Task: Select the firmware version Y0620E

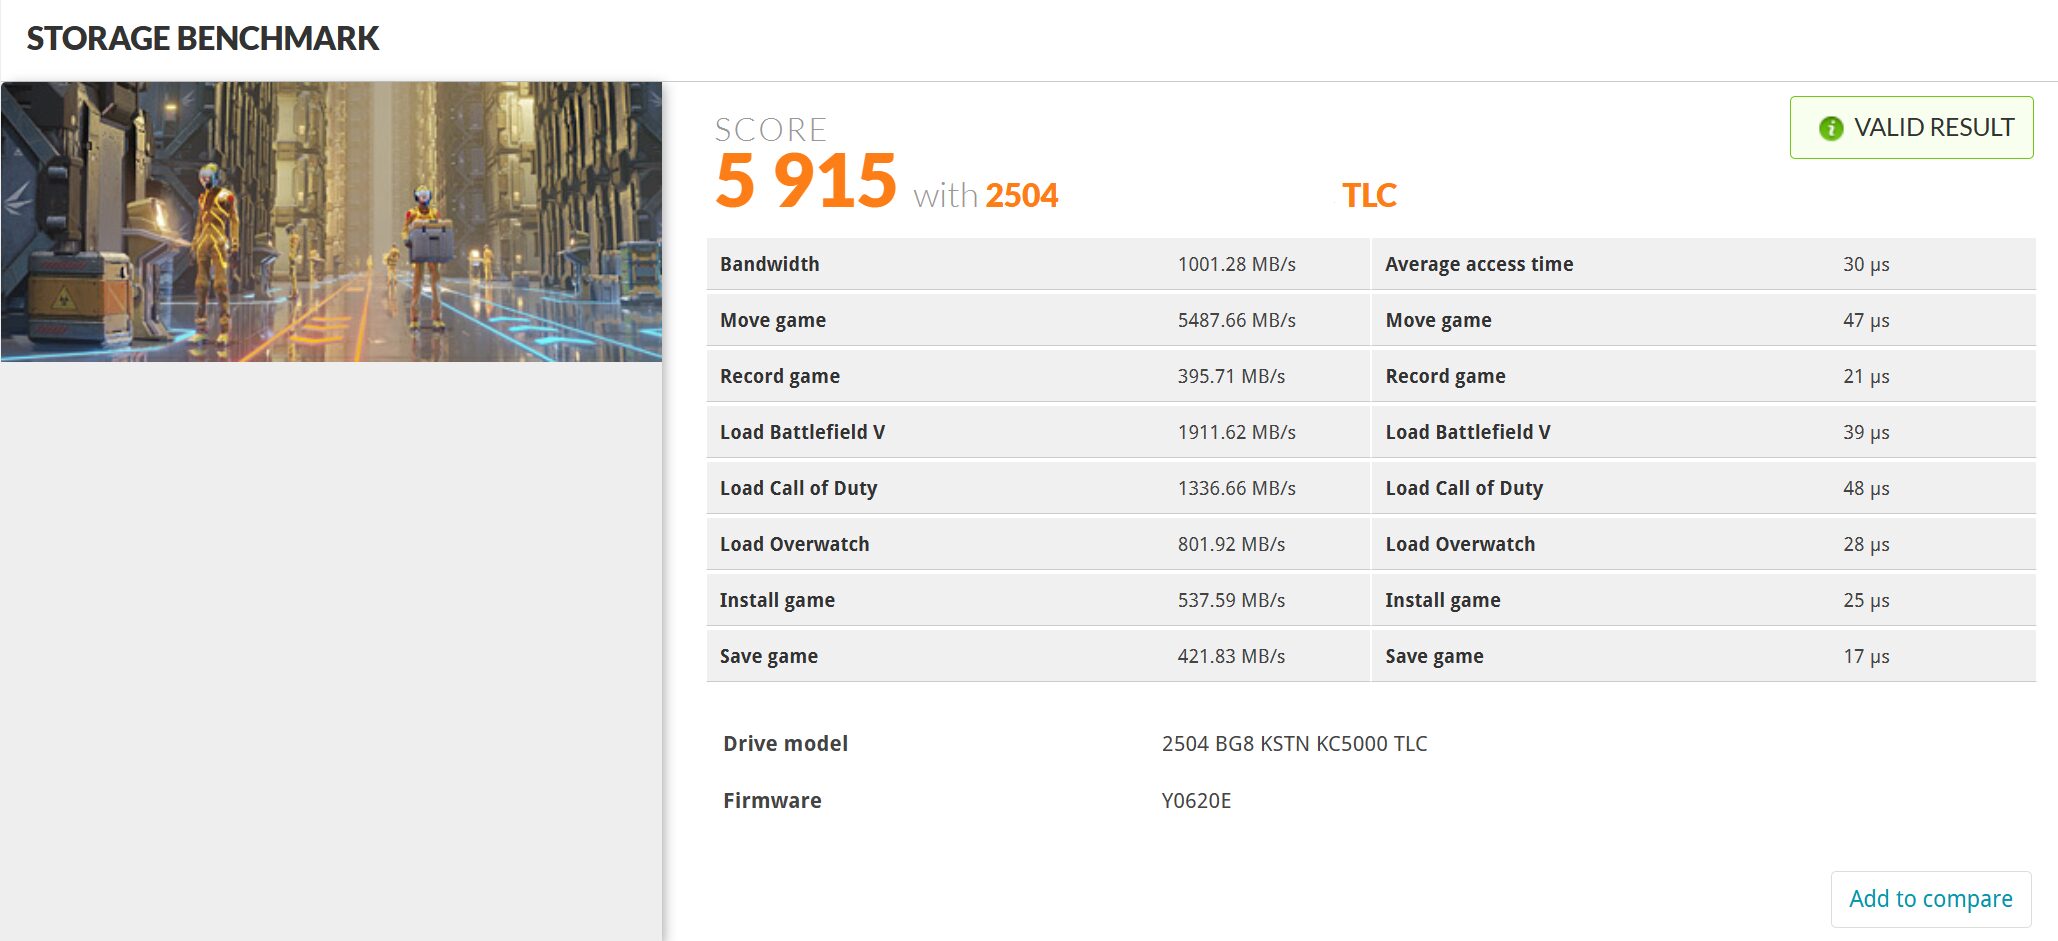Action: coord(1196,801)
